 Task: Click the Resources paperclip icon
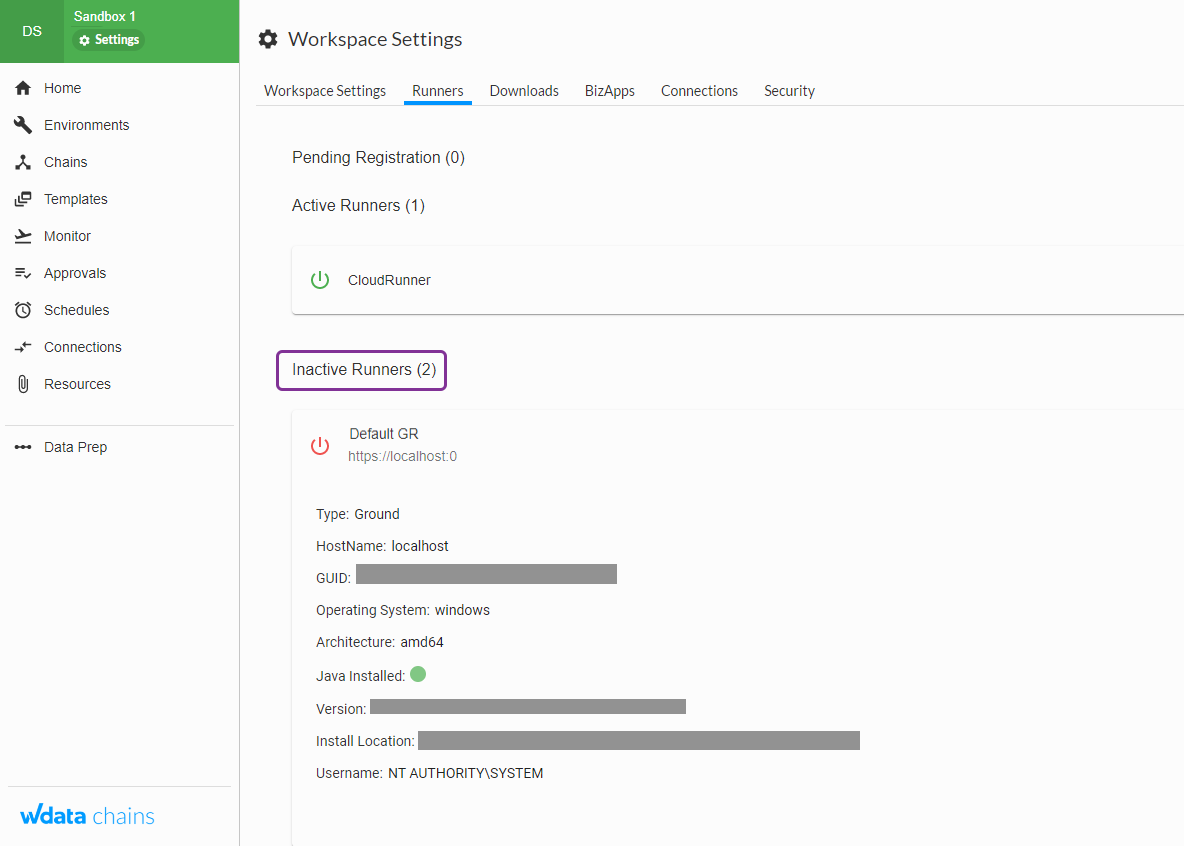pos(23,384)
